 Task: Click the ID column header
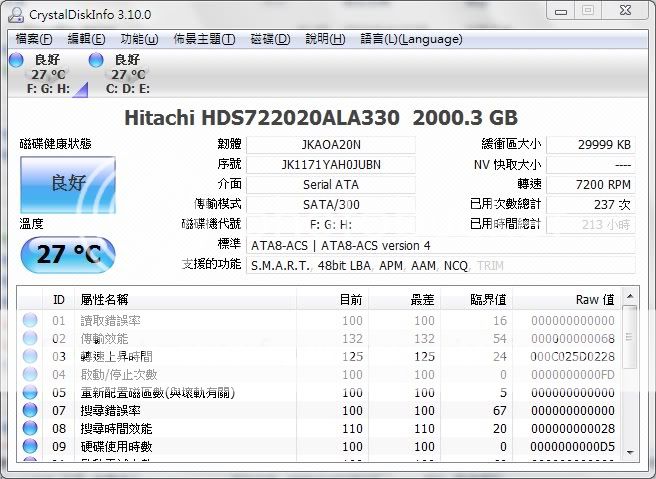59,299
